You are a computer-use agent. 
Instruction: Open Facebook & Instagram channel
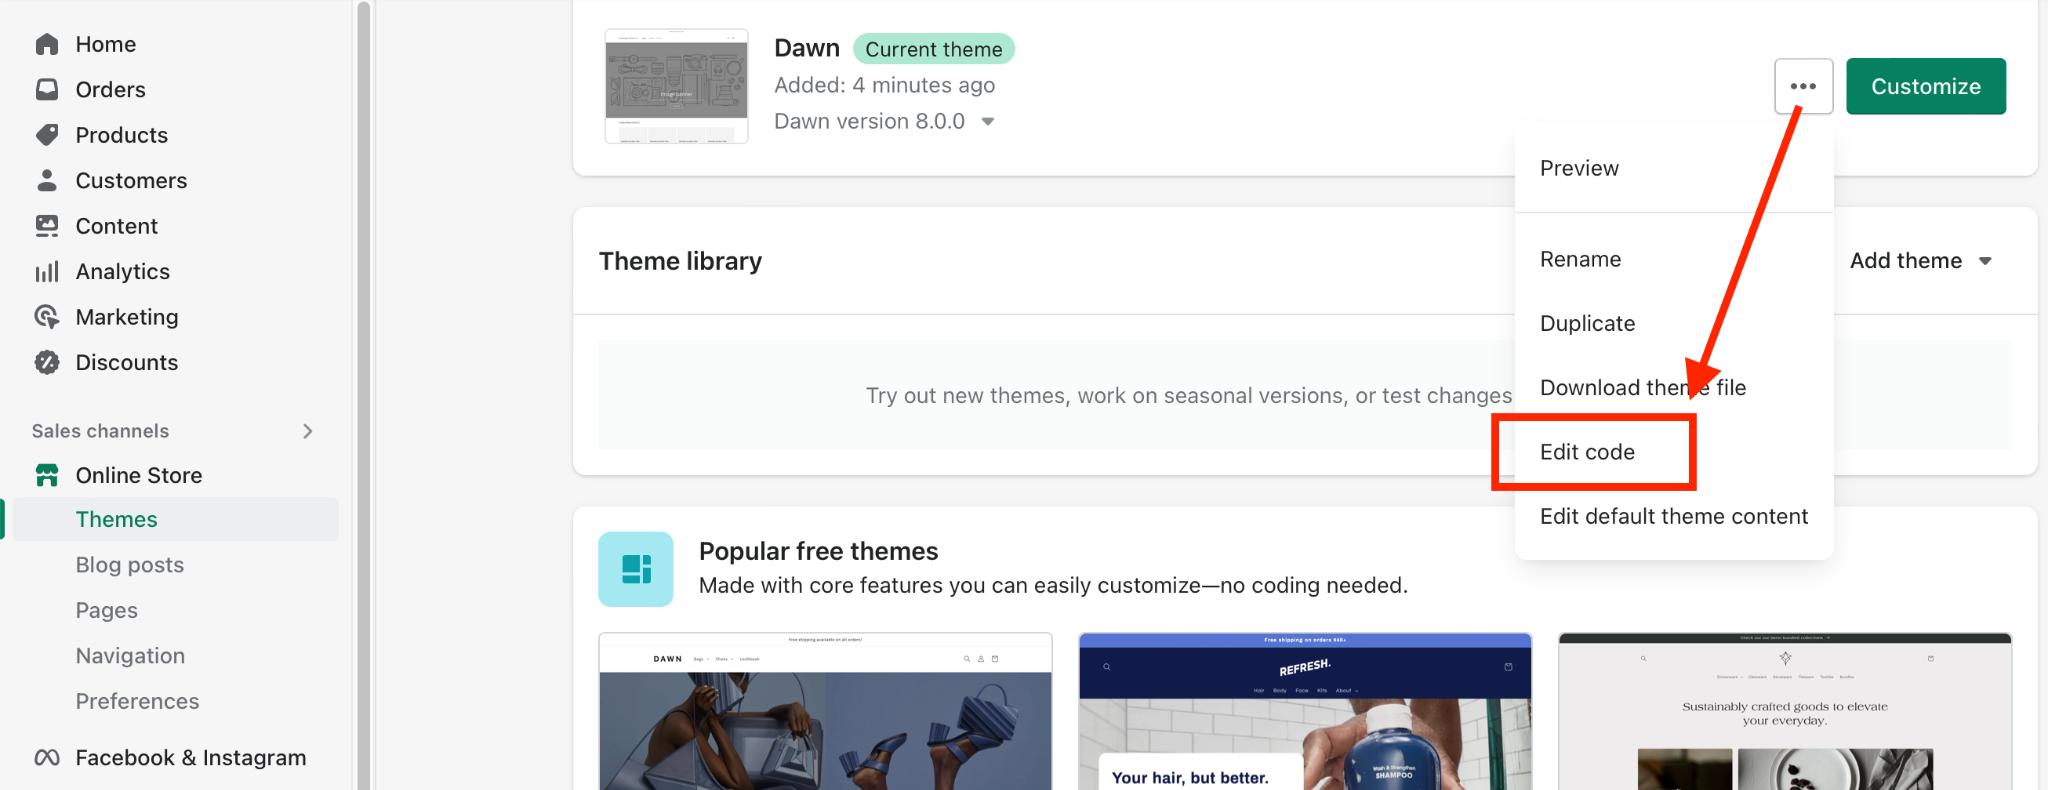coord(191,758)
